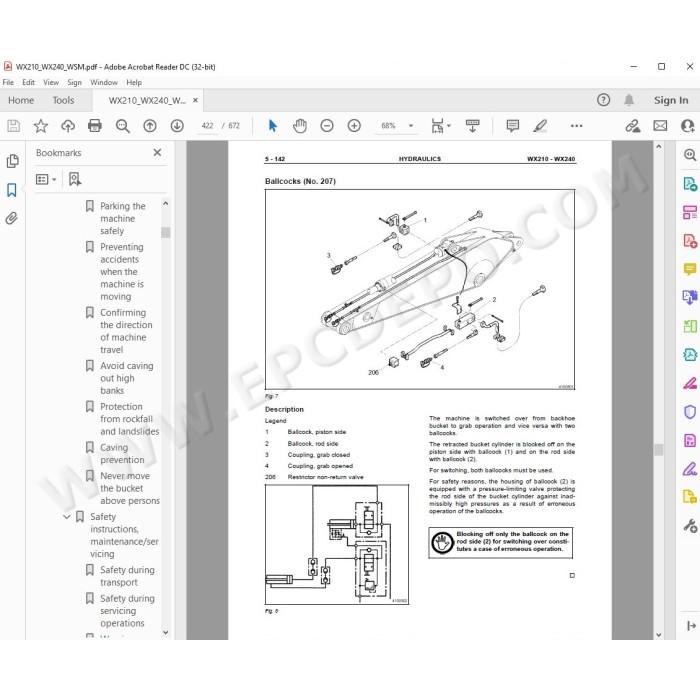Click document scrollbar up arrow
700x700 pixels.
[659, 147]
